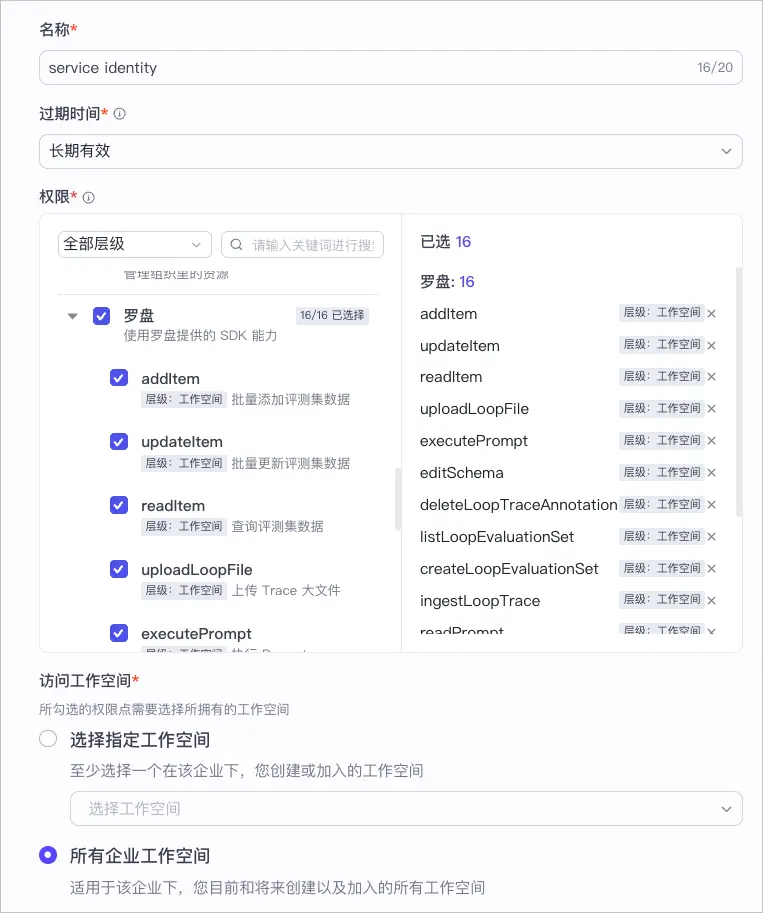763x913 pixels.
Task: Click editSchema in the selected list
Action: click(461, 473)
